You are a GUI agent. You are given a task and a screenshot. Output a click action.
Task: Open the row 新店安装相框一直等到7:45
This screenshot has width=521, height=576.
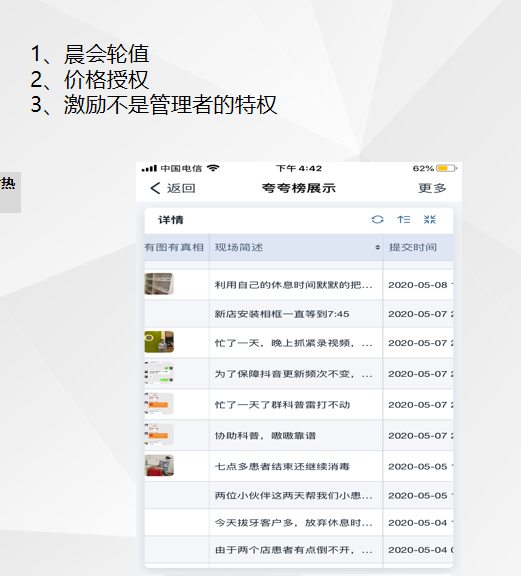(299, 314)
